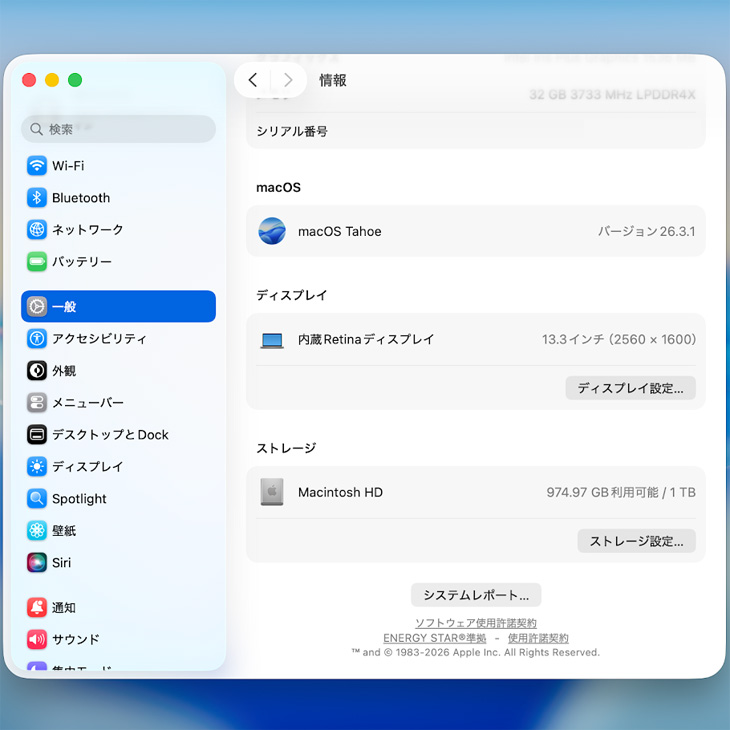Select 壁紙 wallpaper settings

tap(63, 531)
